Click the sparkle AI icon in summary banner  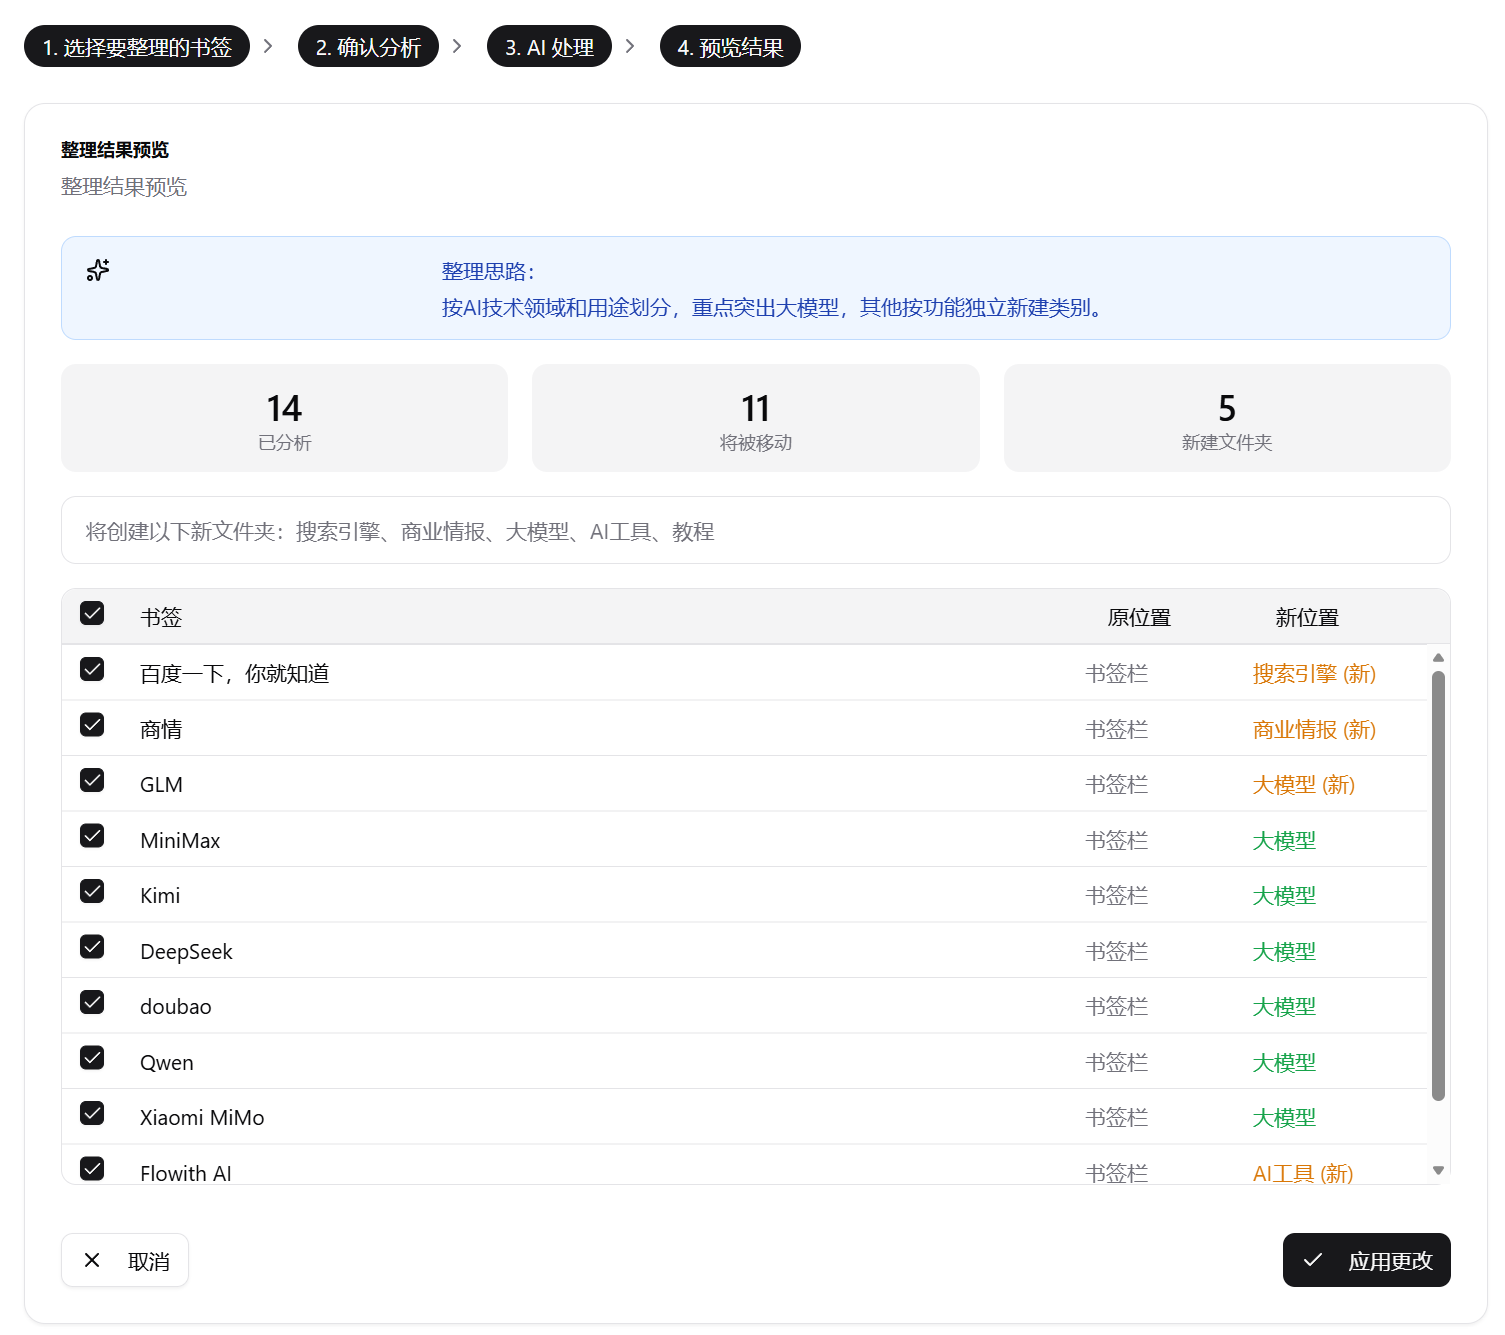pos(98,270)
